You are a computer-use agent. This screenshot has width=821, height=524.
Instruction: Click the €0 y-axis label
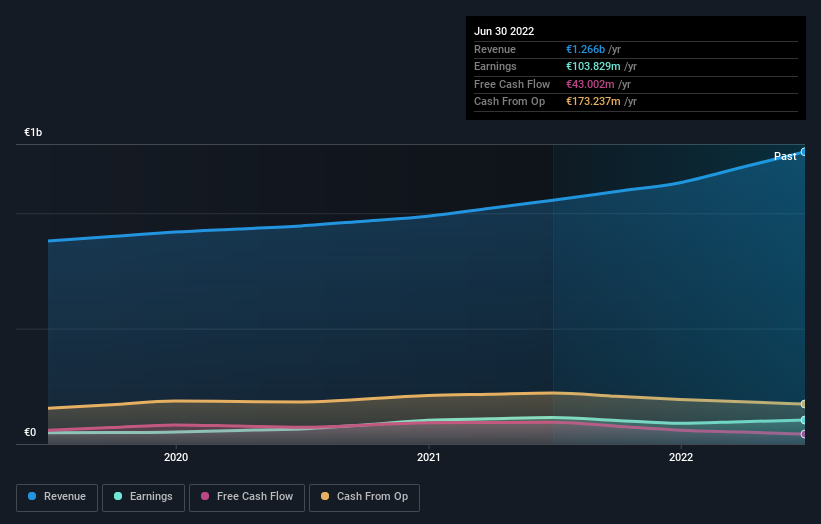[x=30, y=432]
